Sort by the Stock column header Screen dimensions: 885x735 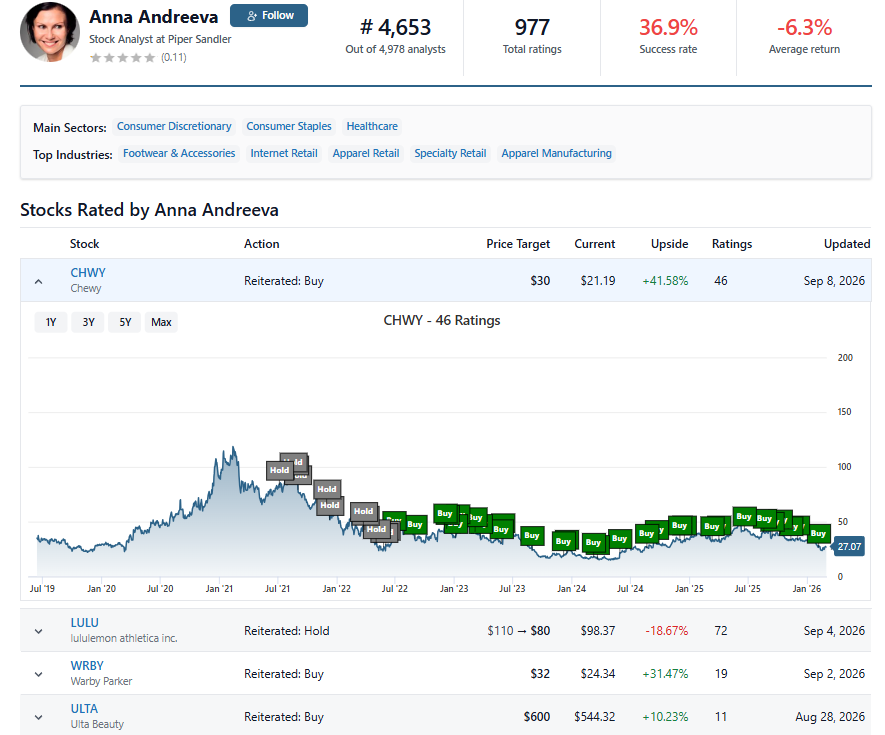point(84,244)
